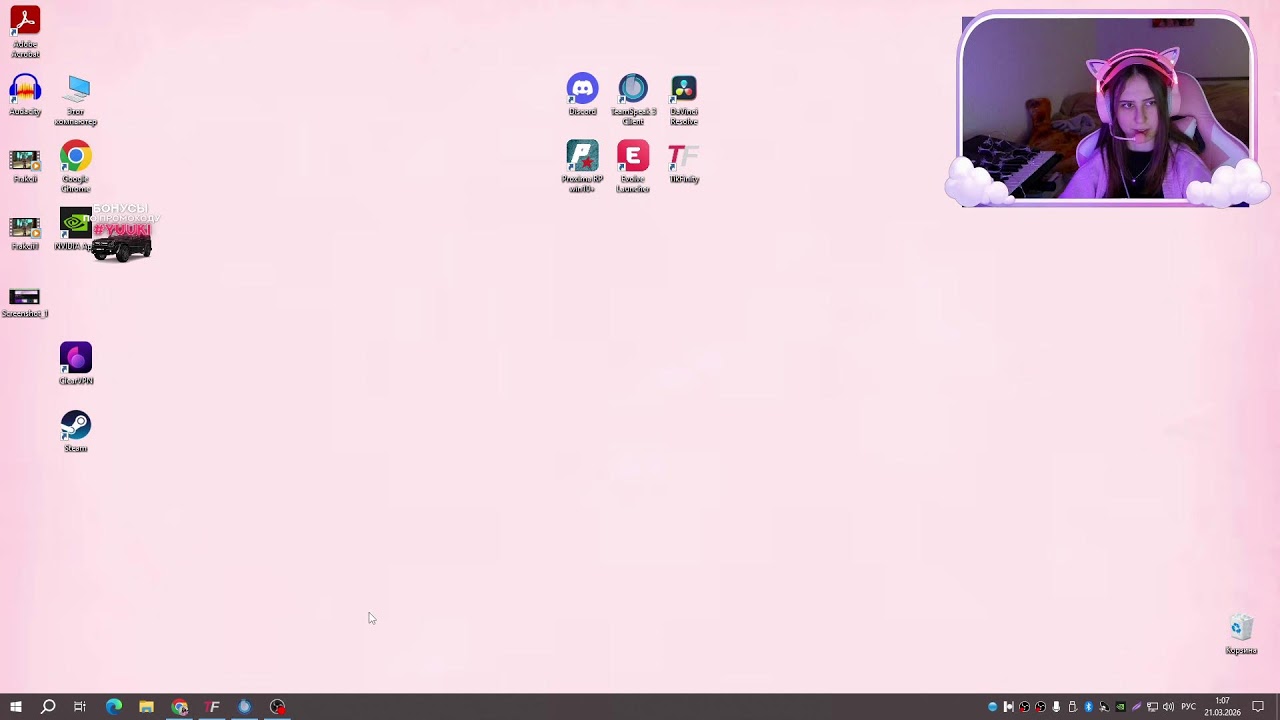
Task: Open the volume control in system tray
Action: 1168,707
